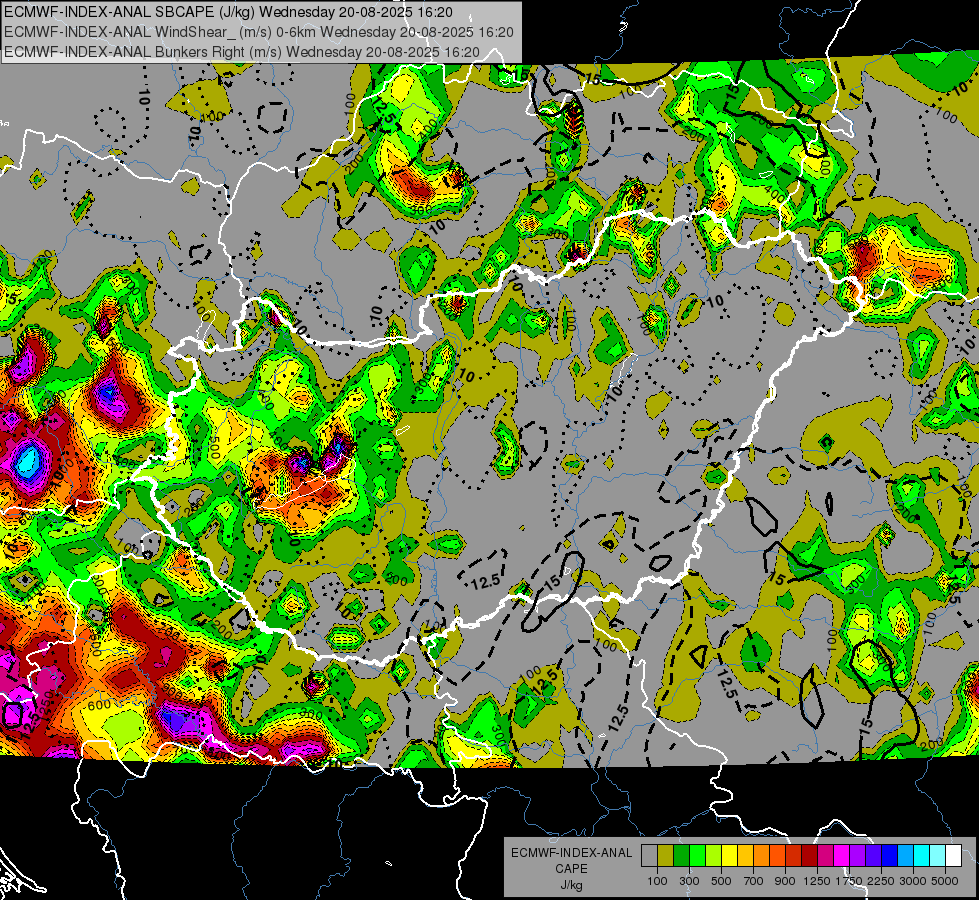
Task: Click the gray swatch at legend start
Action: (x=649, y=856)
